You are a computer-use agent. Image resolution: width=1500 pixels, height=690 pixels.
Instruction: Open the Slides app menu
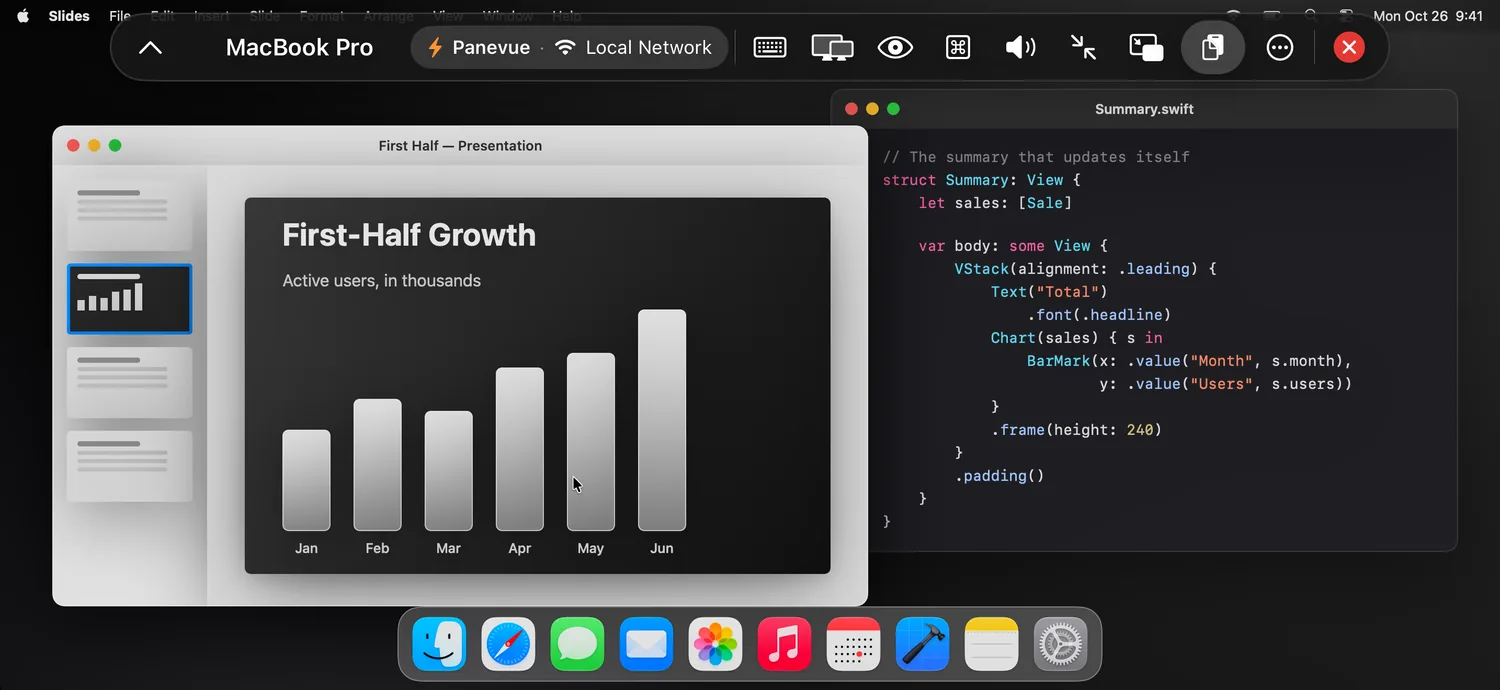(69, 16)
